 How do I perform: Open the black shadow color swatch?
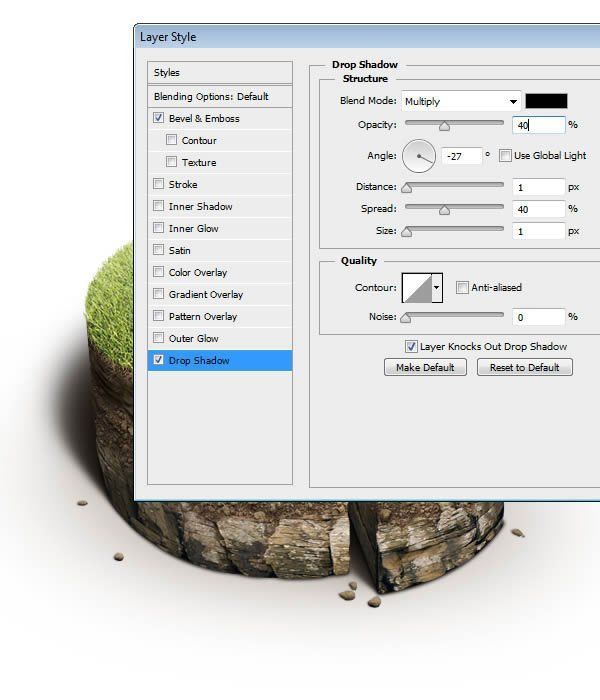point(546,101)
